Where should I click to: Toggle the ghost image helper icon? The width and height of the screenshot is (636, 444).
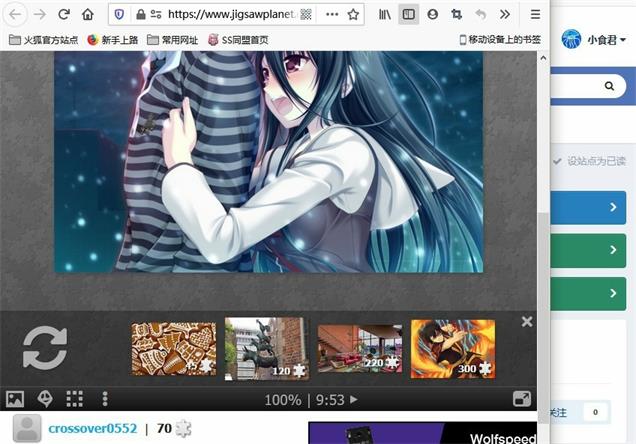[45, 399]
